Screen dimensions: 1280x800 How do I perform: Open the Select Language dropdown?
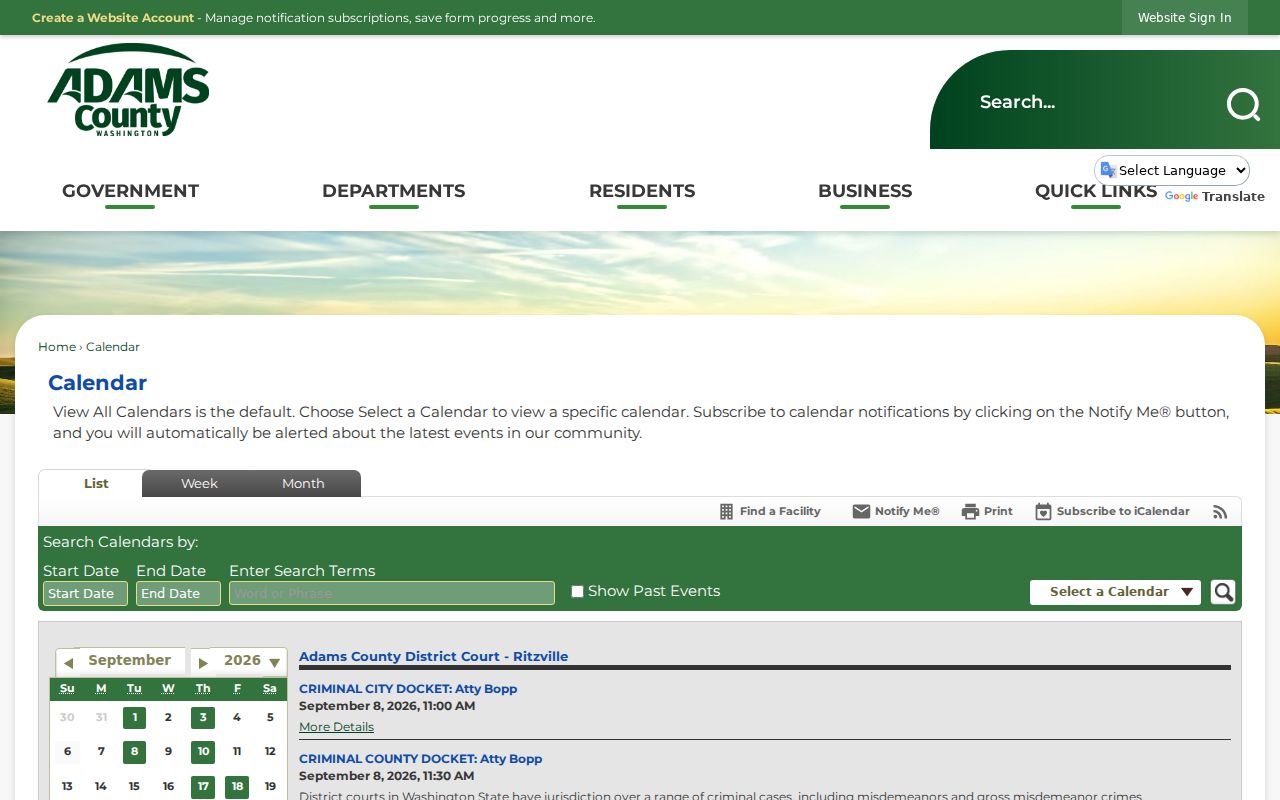(x=1172, y=170)
